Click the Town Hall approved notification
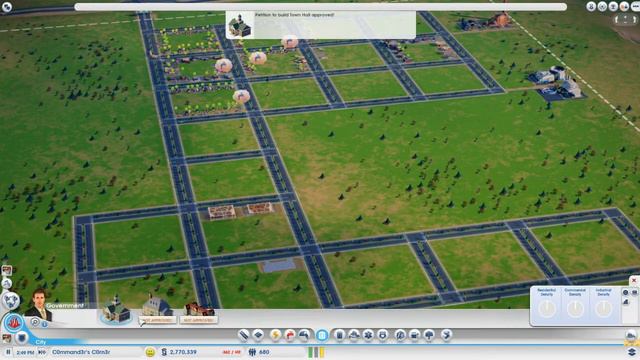Viewport: 640px width, 360px height. tap(321, 25)
